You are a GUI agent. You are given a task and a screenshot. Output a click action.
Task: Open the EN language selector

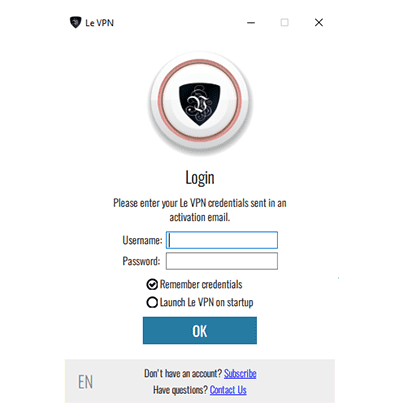tap(85, 382)
